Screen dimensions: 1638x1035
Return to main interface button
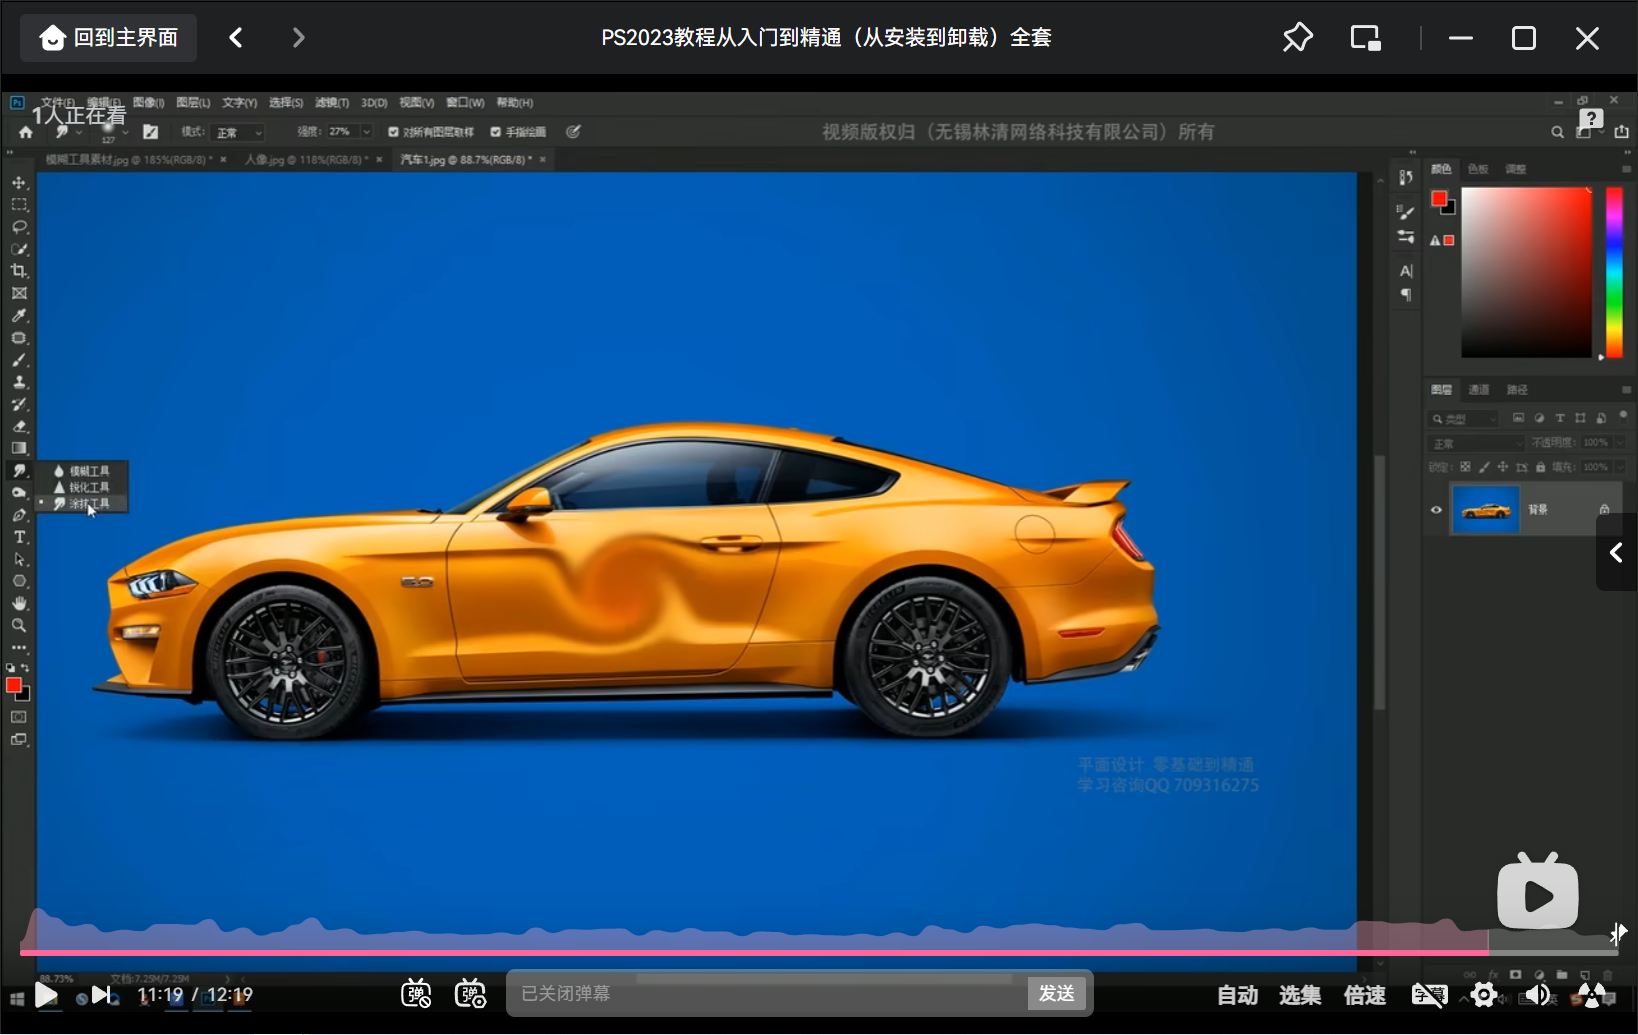(108, 38)
